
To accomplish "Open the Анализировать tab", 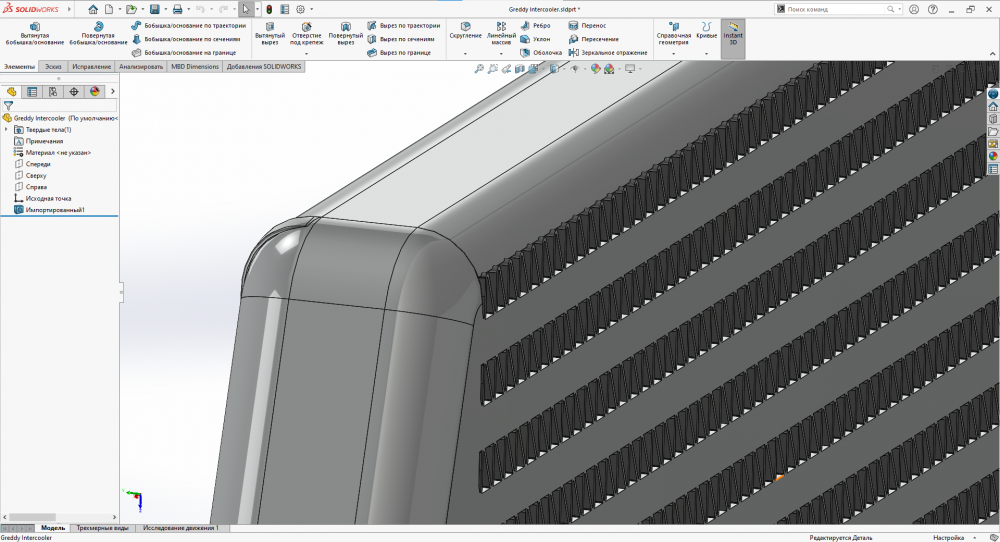I will coord(140,66).
